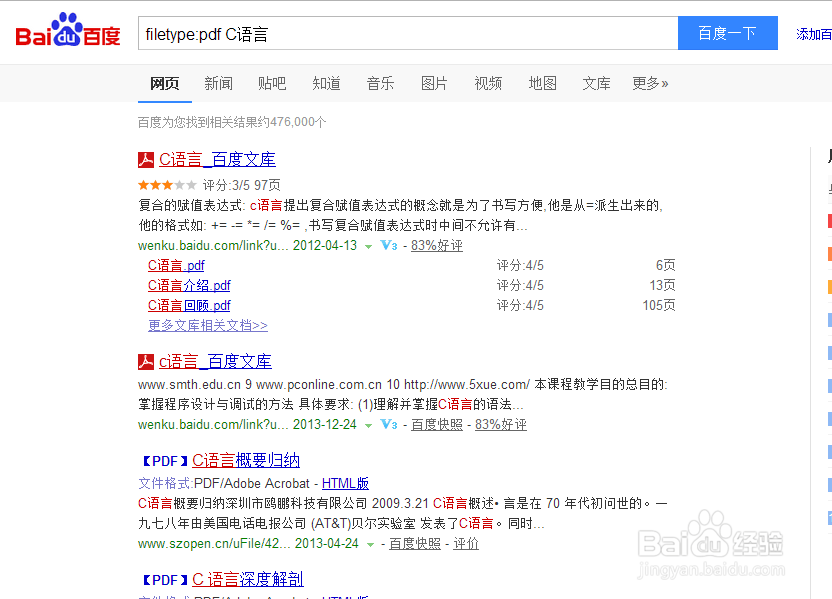
Task: Click the 【PDF】 tag before C语言概要归纳
Action: (165, 461)
